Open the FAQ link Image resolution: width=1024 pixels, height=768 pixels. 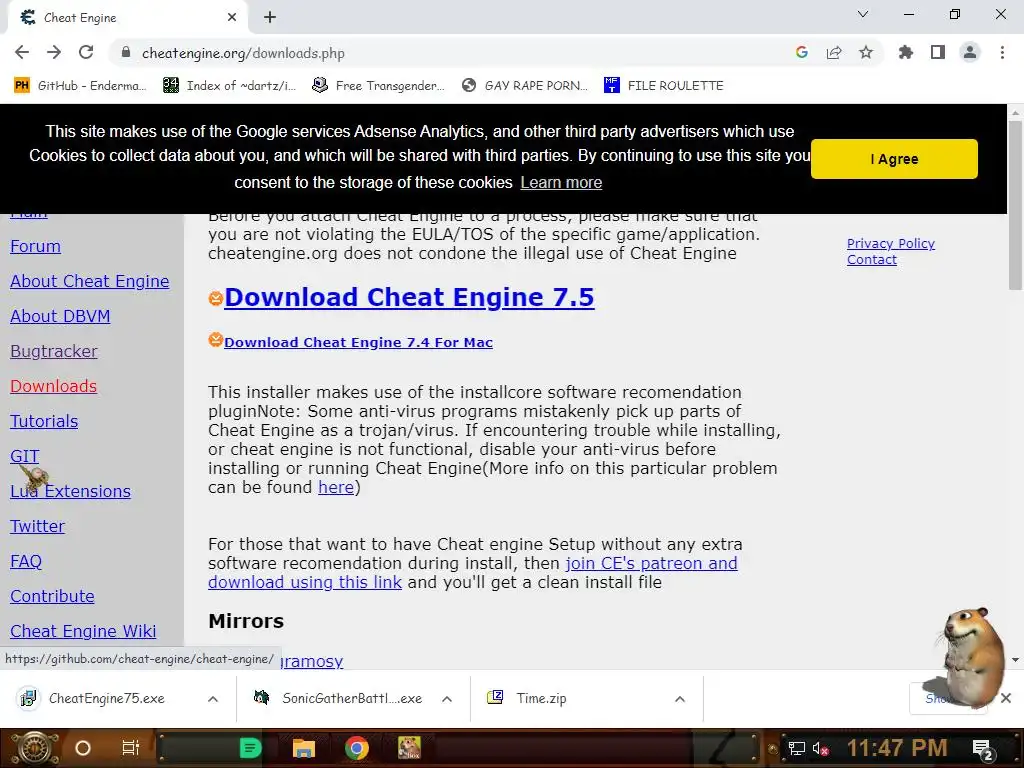point(26,561)
